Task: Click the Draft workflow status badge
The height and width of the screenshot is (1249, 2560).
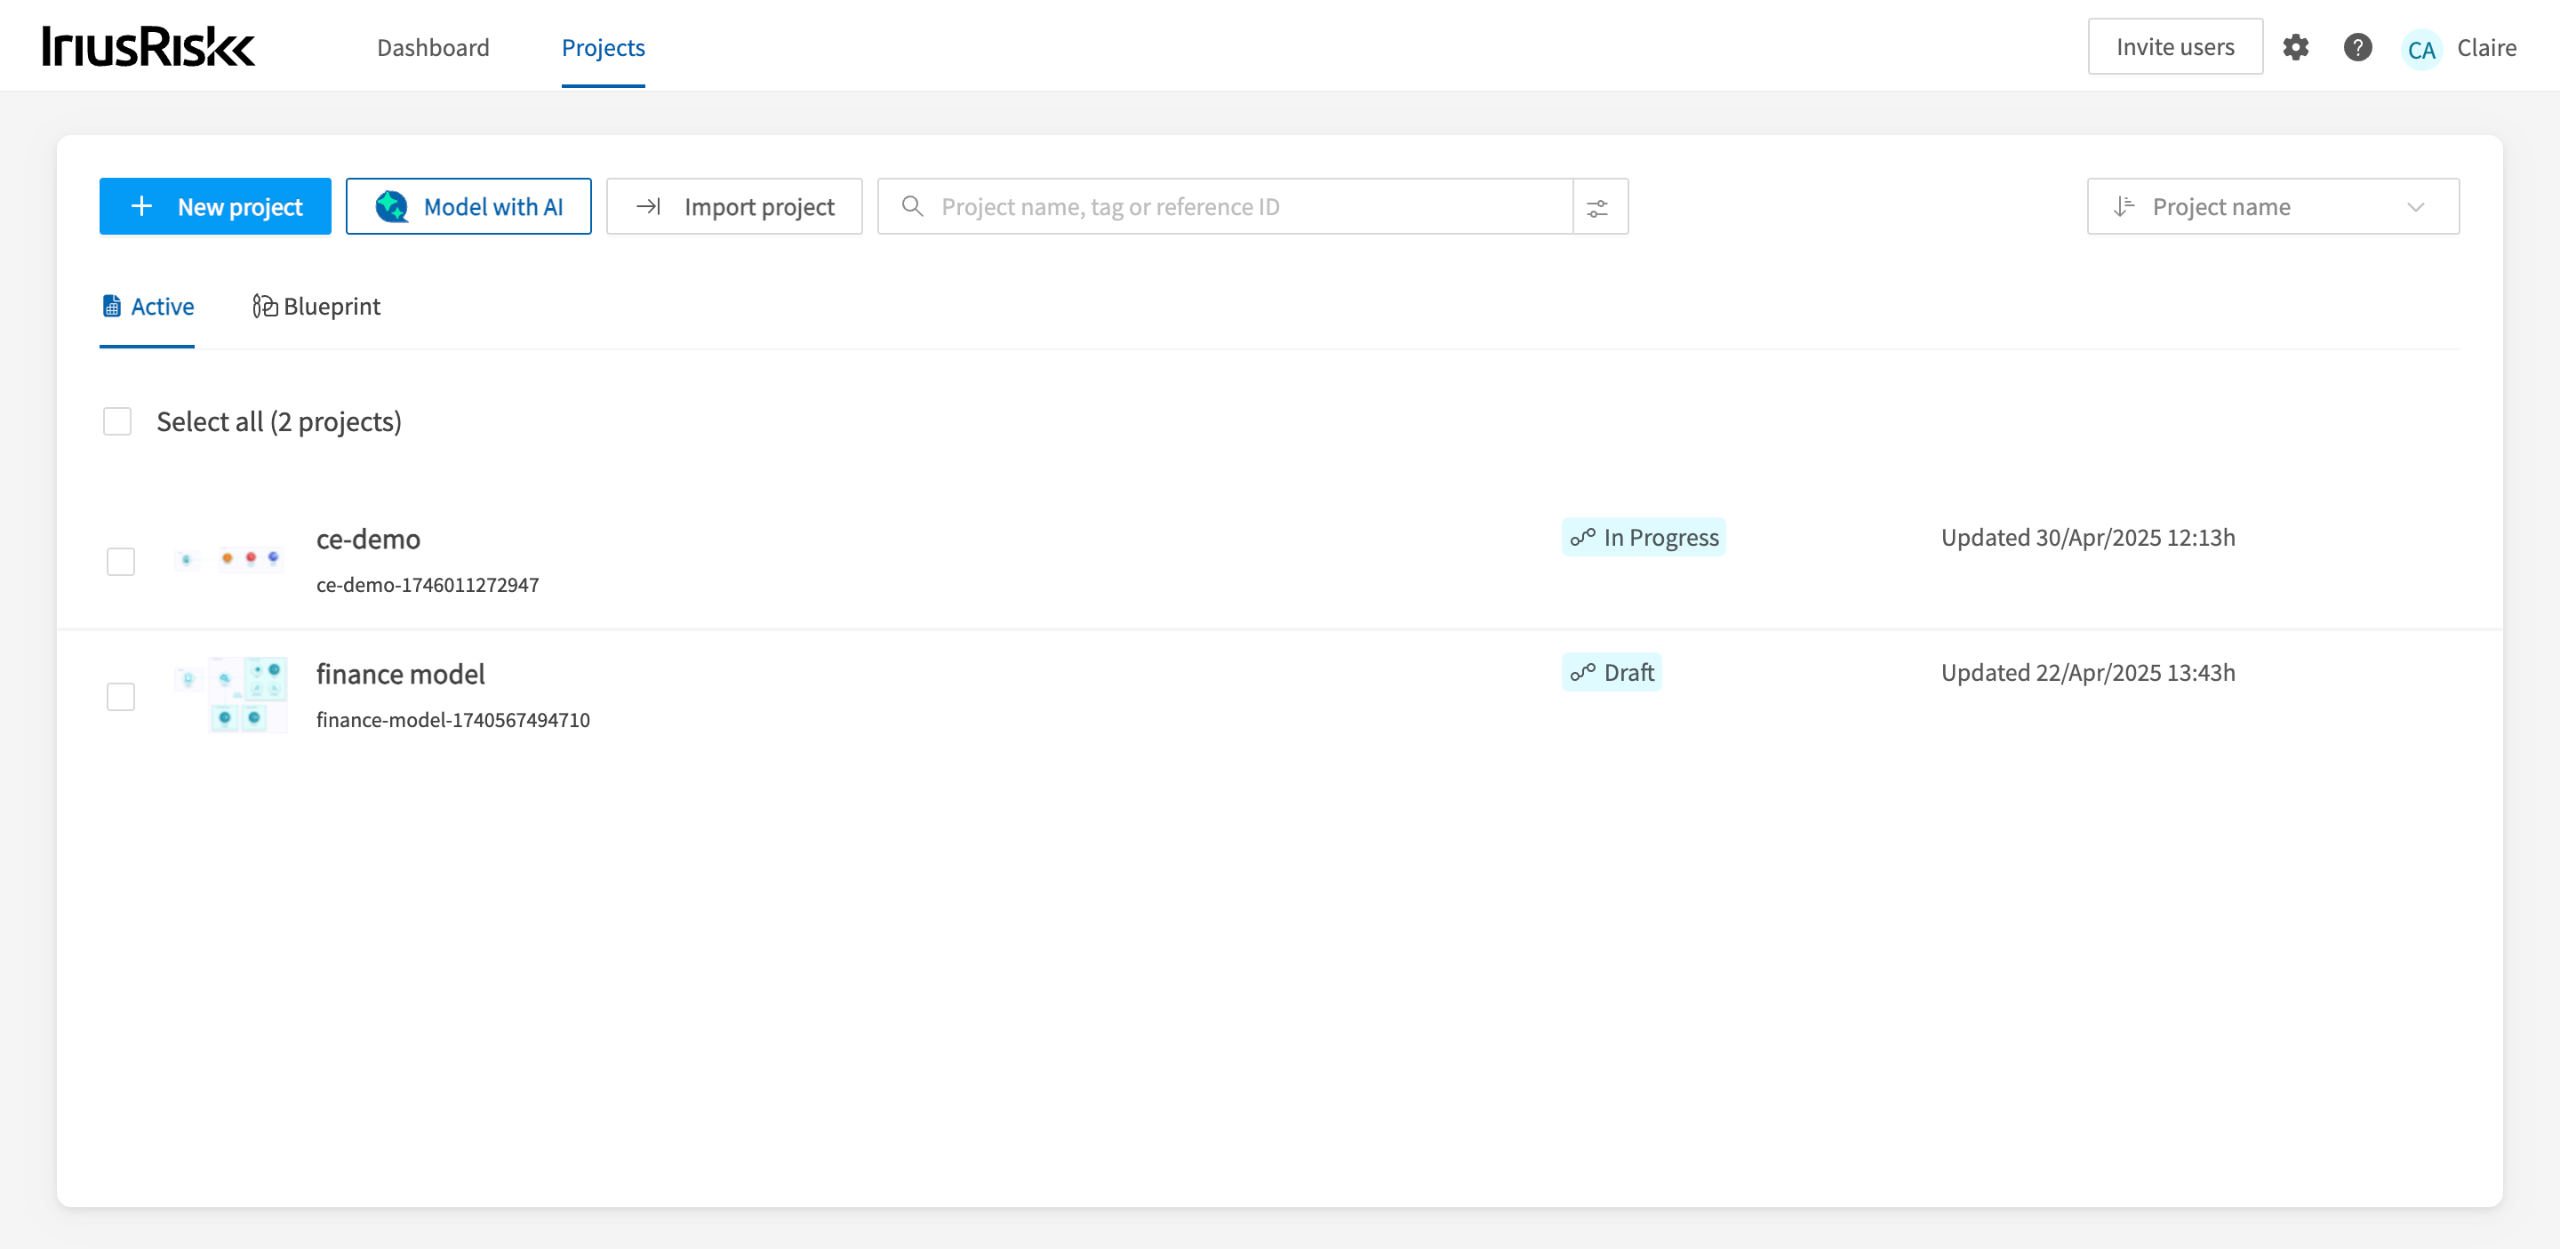Action: 1611,672
